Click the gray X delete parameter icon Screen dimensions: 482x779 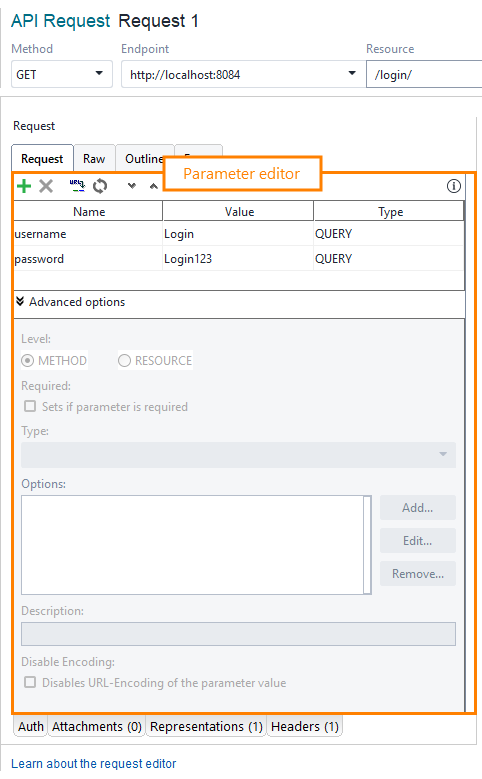46,186
